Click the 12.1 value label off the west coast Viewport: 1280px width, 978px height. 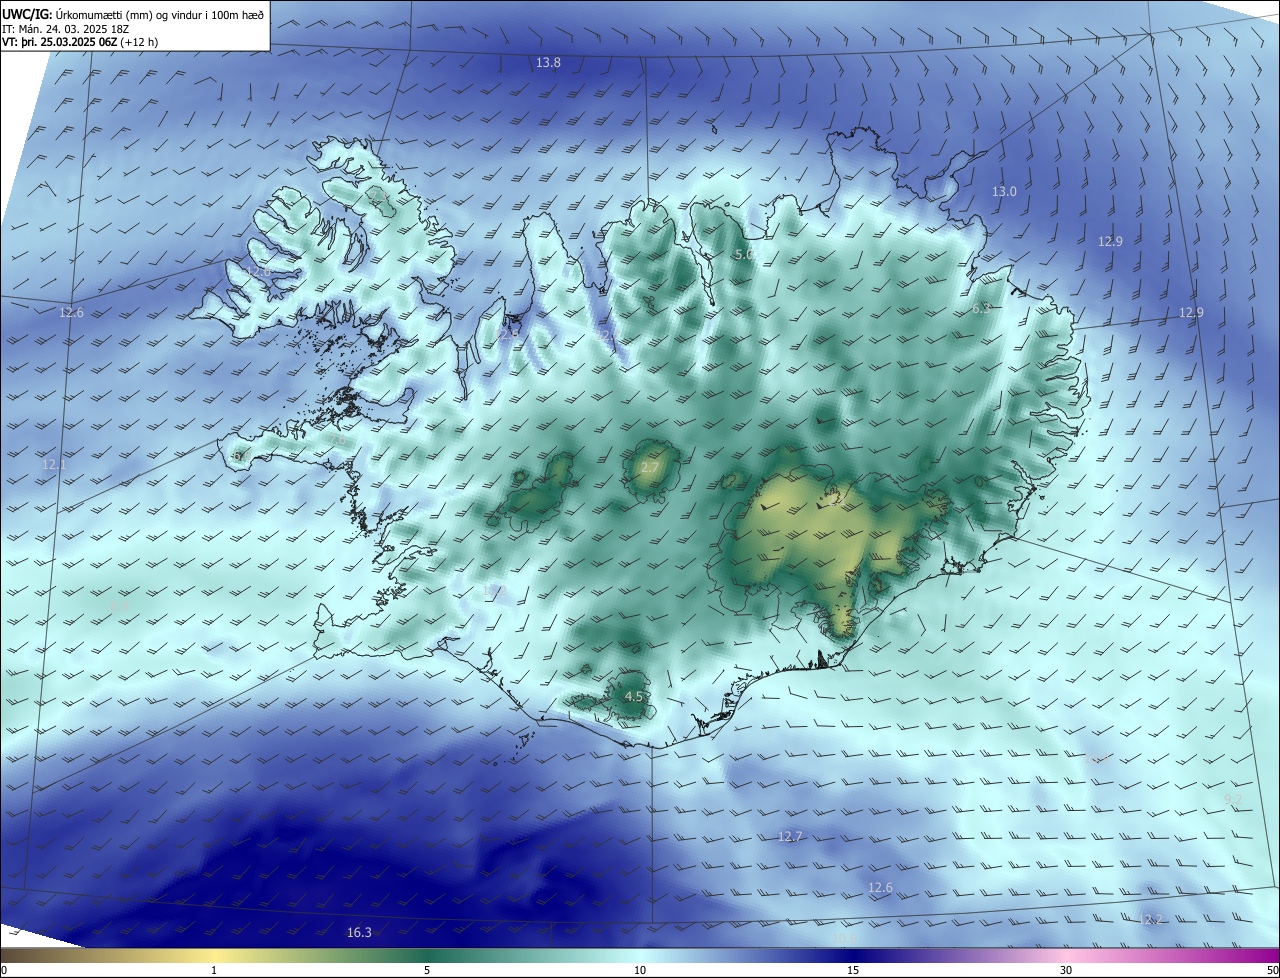[x=54, y=464]
